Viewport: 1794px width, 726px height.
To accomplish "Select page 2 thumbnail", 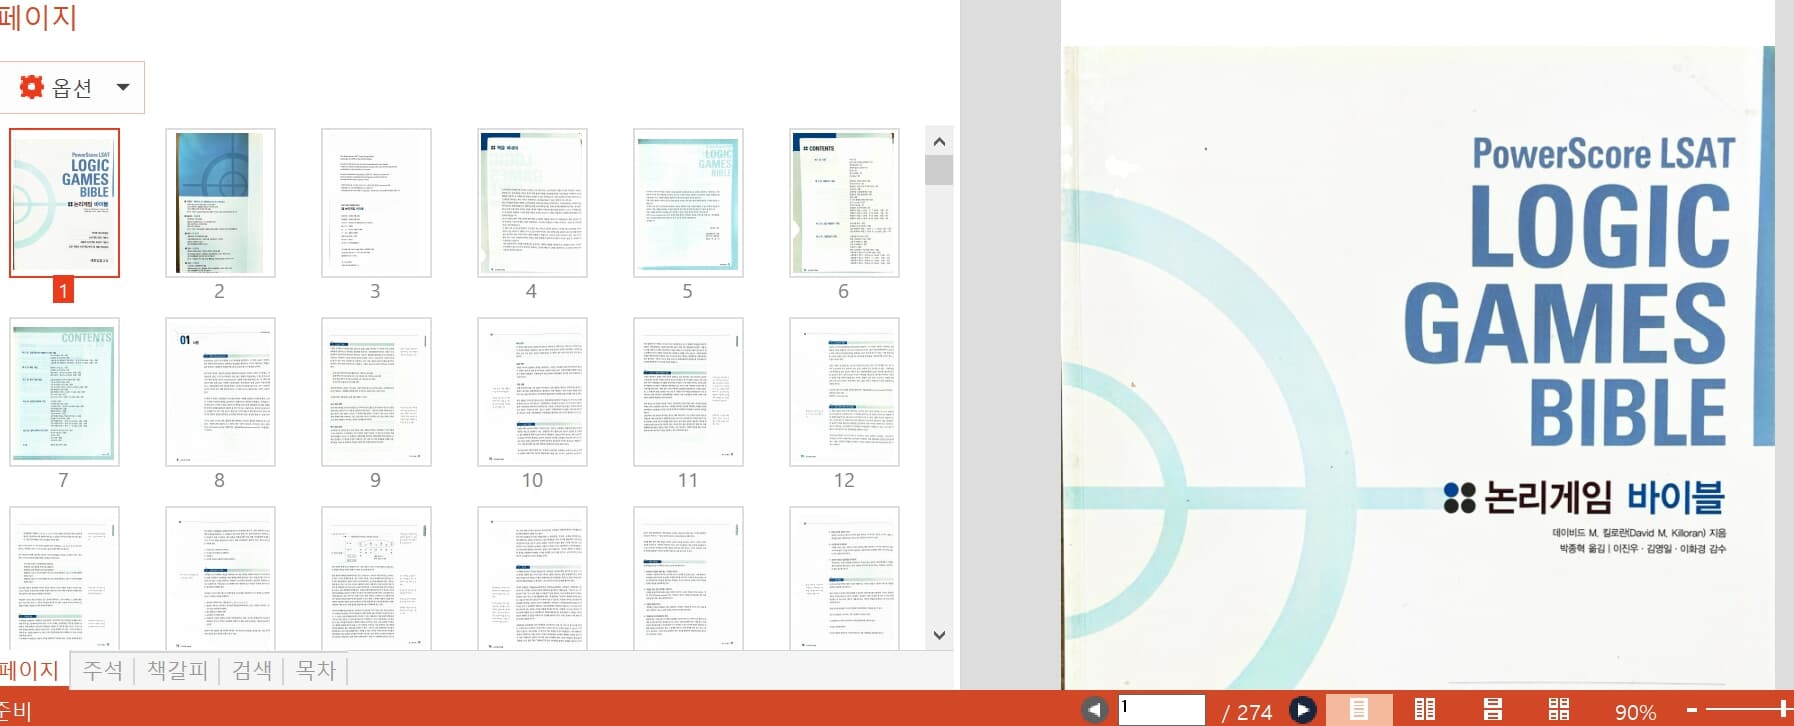I will click(220, 203).
